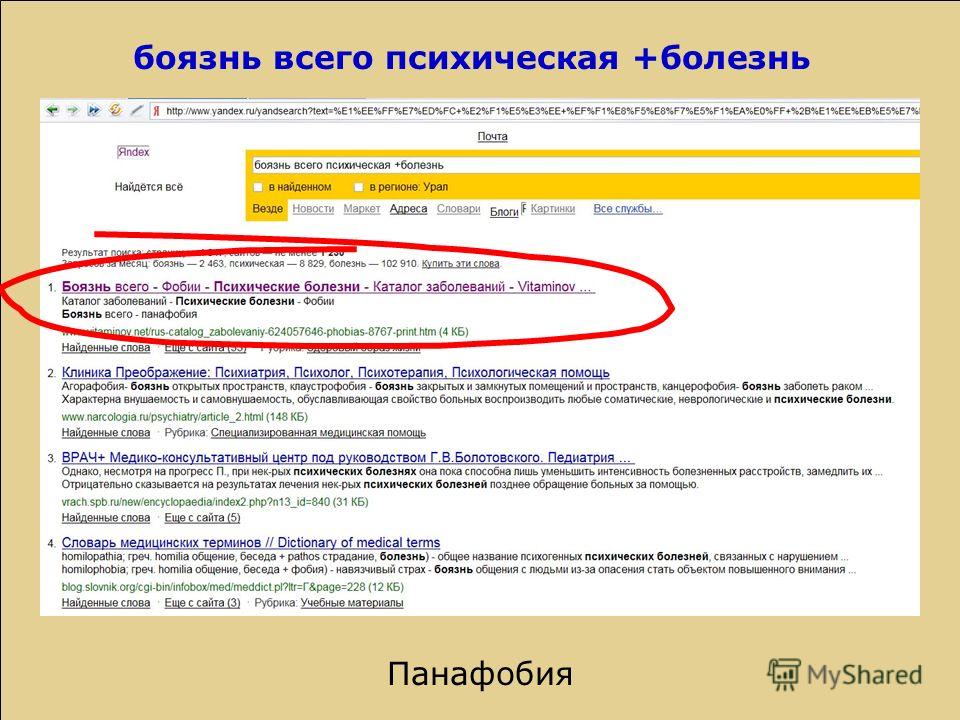Image resolution: width=960 pixels, height=720 pixels.
Task: Open the Почта link
Action: [492, 136]
